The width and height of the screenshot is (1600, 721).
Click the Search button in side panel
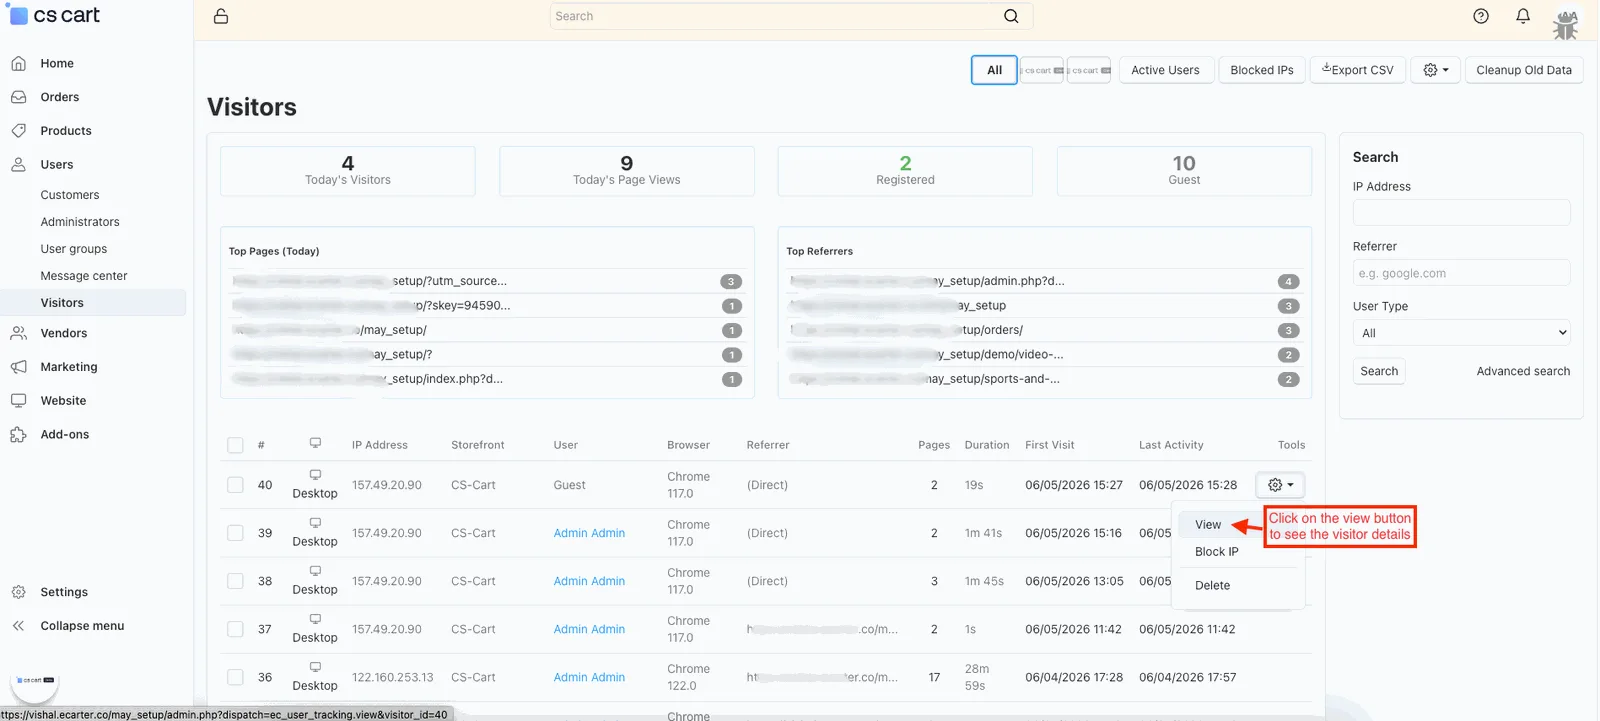coord(1379,371)
